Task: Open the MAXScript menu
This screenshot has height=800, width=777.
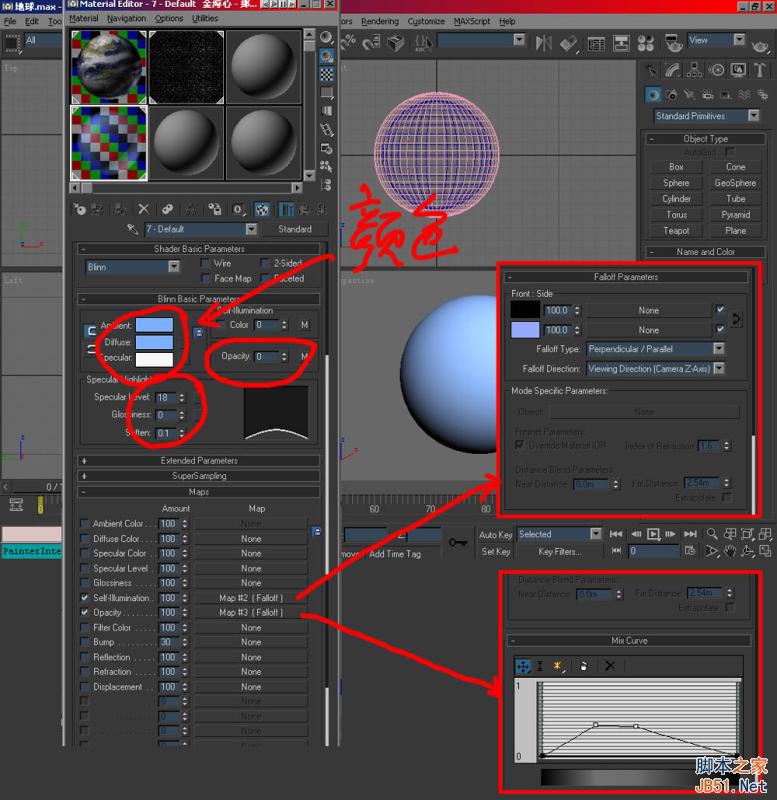Action: [x=471, y=21]
